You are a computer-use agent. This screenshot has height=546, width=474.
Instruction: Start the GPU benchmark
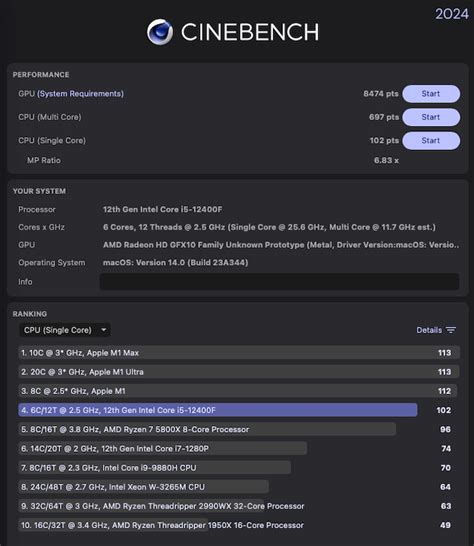point(431,94)
